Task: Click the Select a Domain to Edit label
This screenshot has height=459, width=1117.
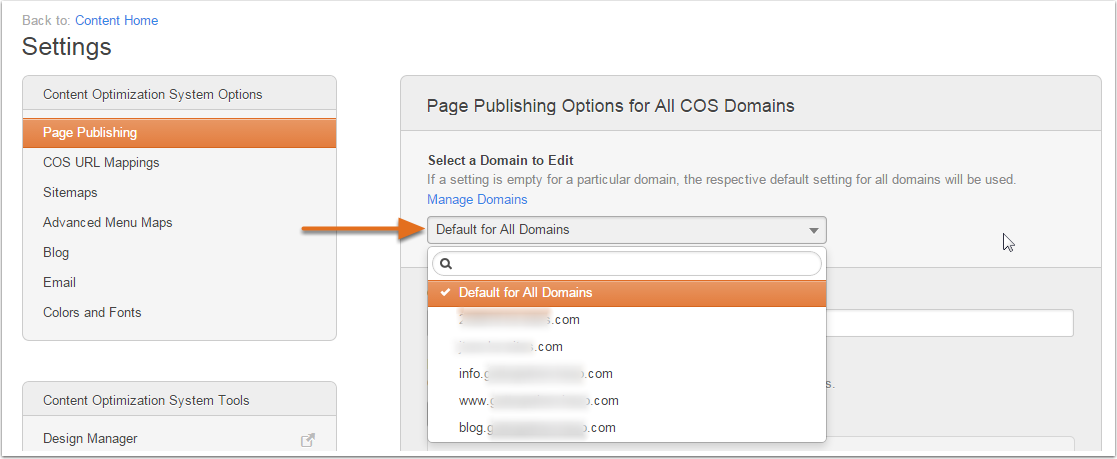Action: coord(501,160)
